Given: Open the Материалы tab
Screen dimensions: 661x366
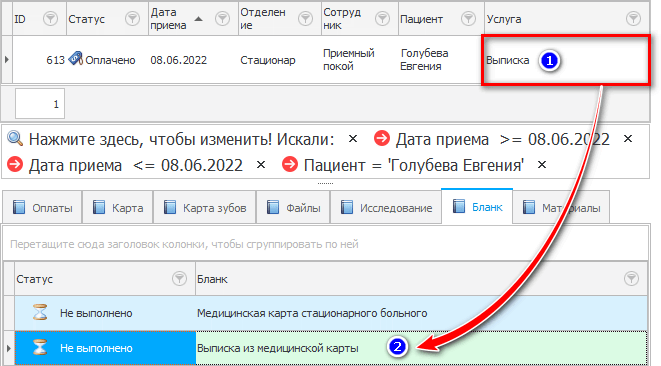Looking at the screenshot, I should click(x=561, y=207).
